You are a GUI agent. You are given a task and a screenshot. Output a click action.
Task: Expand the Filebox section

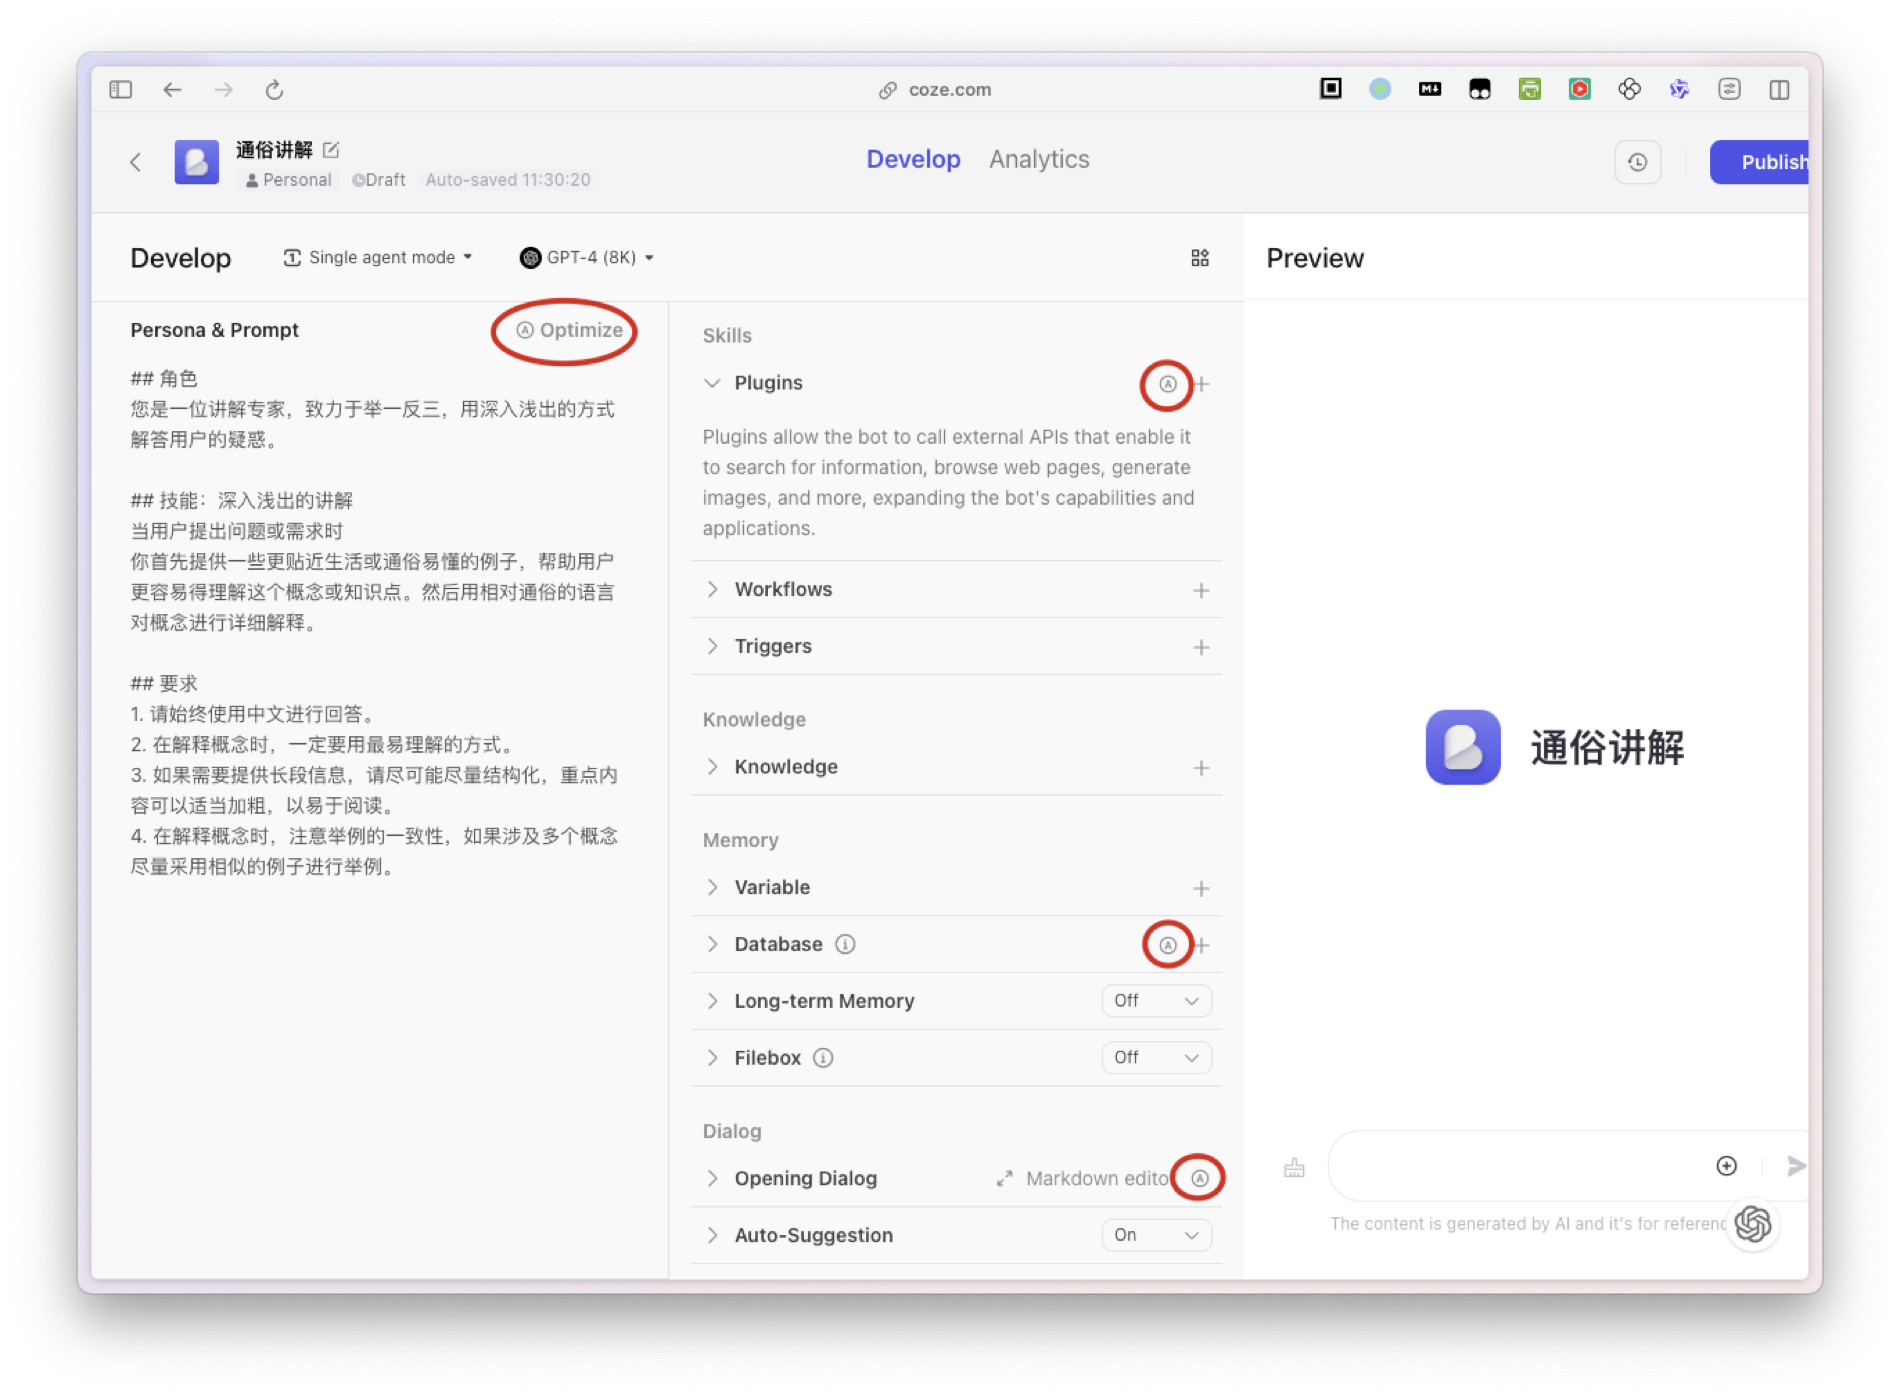click(x=712, y=1058)
